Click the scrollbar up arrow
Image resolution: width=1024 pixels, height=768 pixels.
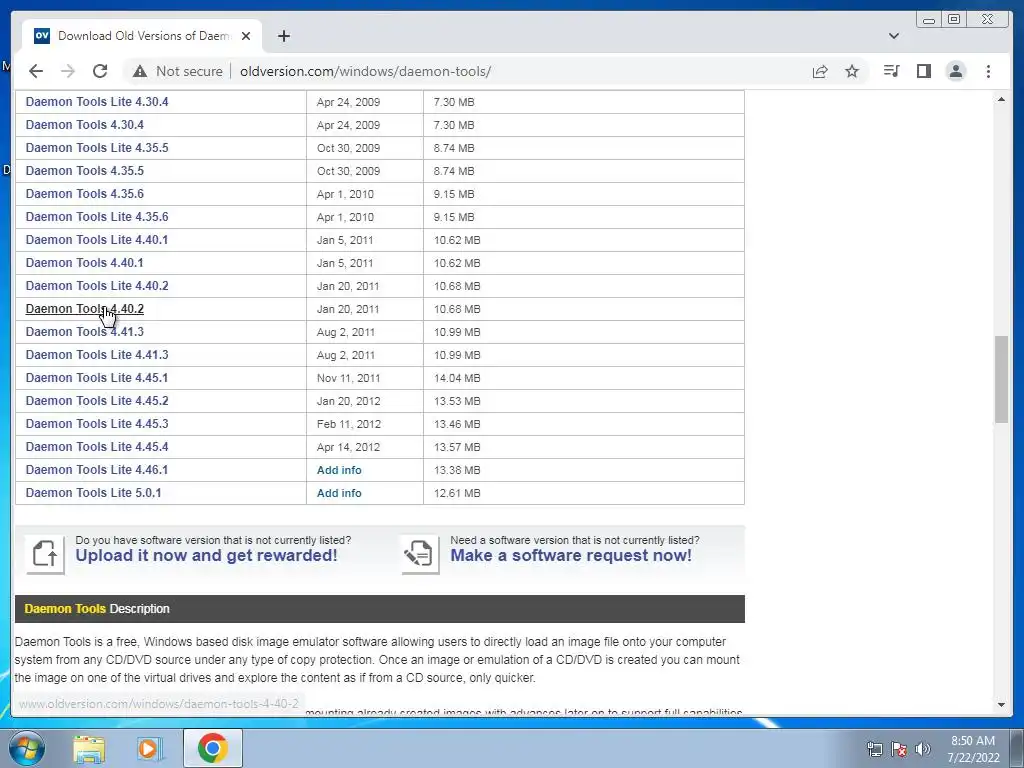click(1001, 99)
